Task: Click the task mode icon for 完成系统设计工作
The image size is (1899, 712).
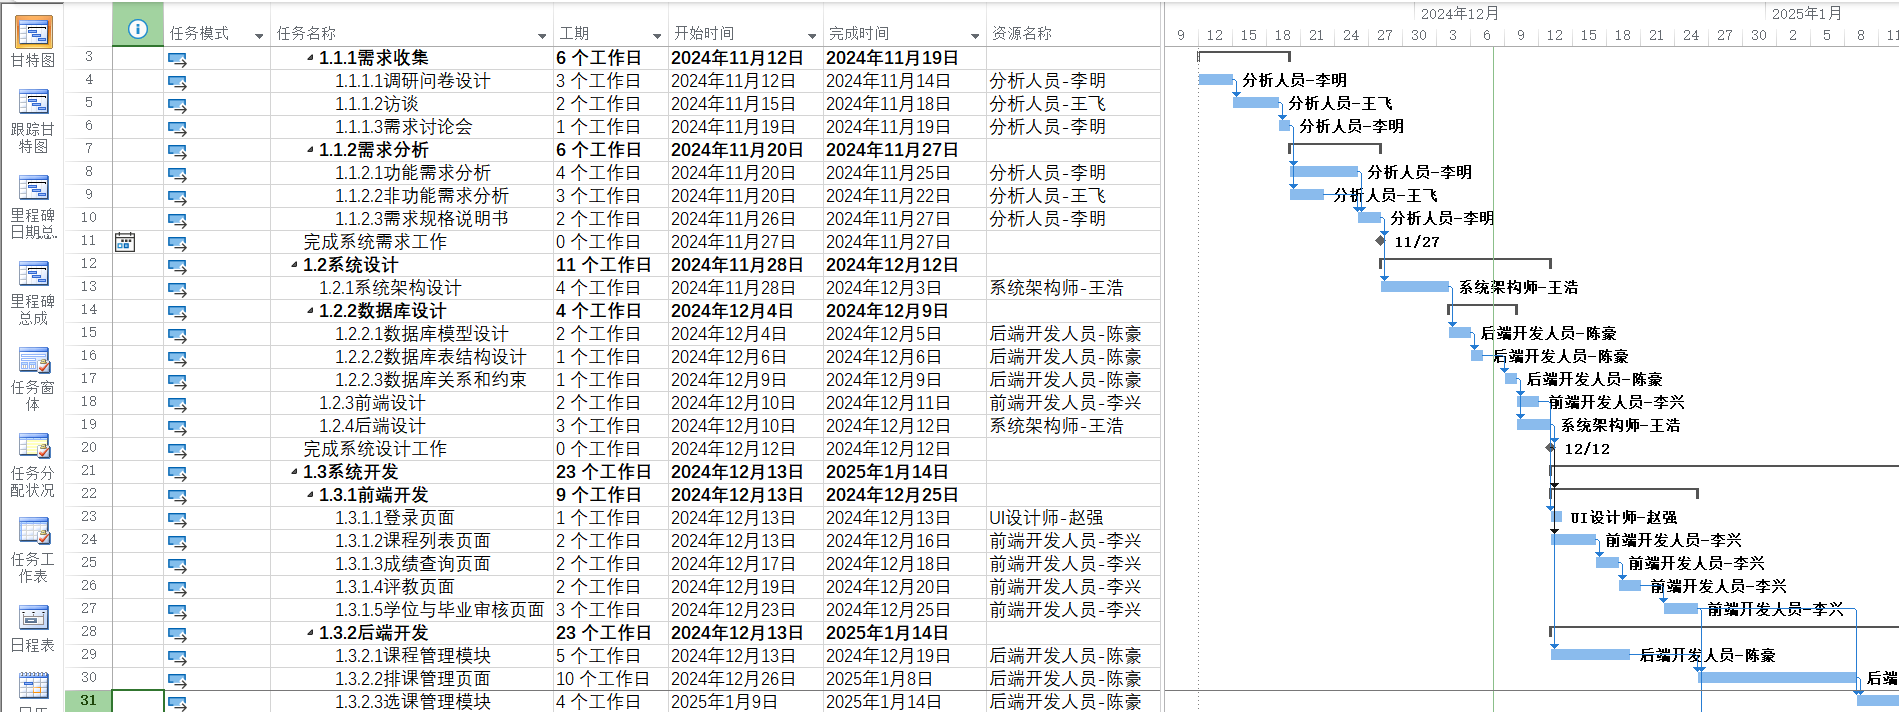Action: [x=177, y=449]
